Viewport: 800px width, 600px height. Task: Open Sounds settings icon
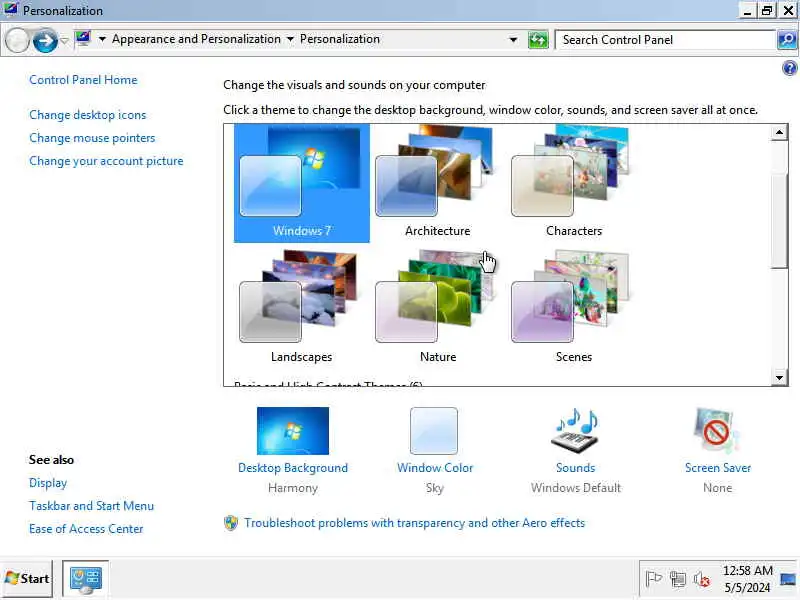576,431
